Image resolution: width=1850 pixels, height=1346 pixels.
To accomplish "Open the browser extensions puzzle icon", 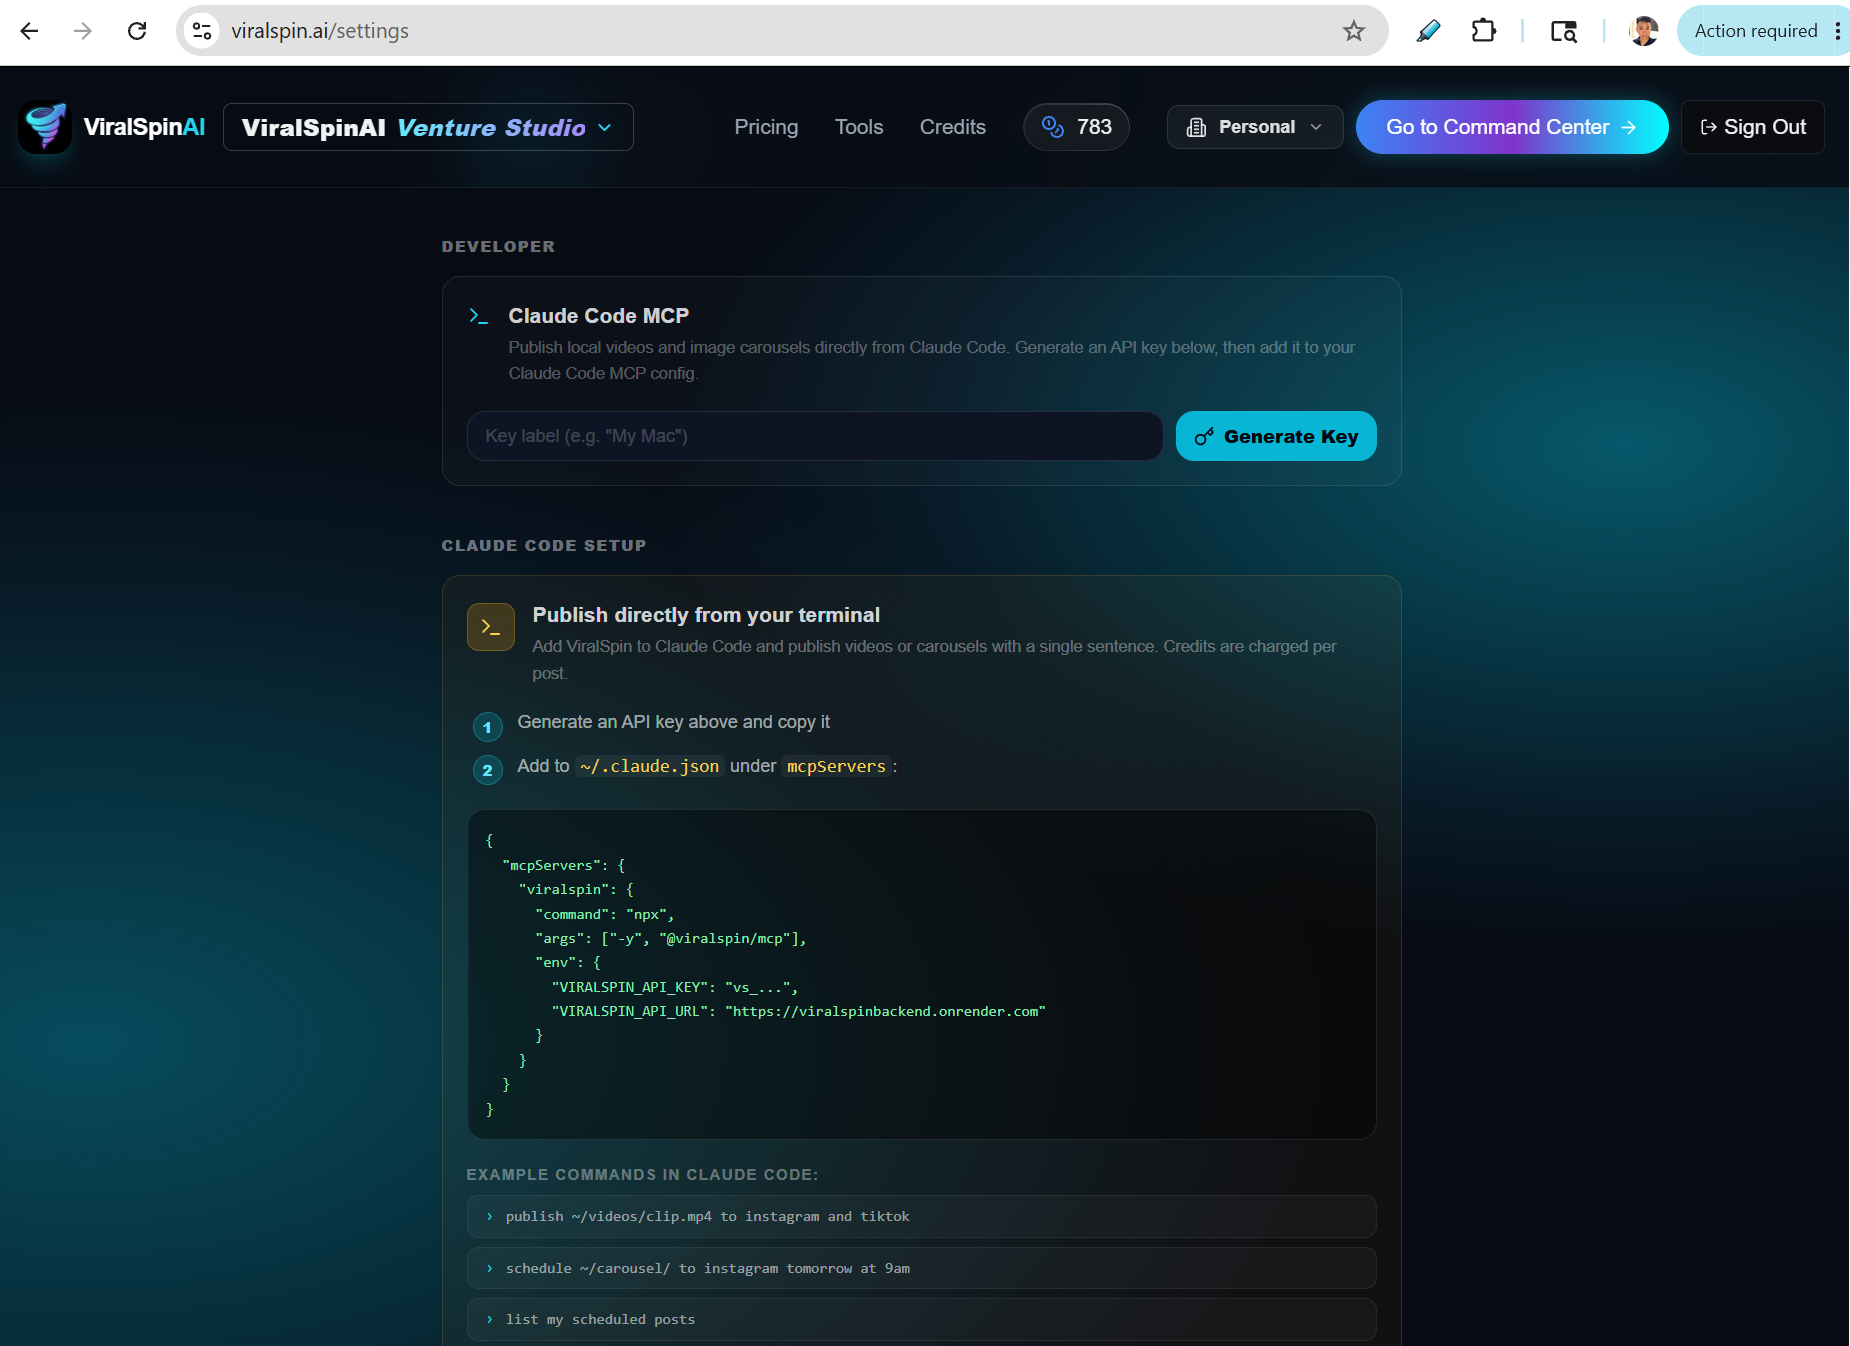I will pyautogui.click(x=1484, y=31).
